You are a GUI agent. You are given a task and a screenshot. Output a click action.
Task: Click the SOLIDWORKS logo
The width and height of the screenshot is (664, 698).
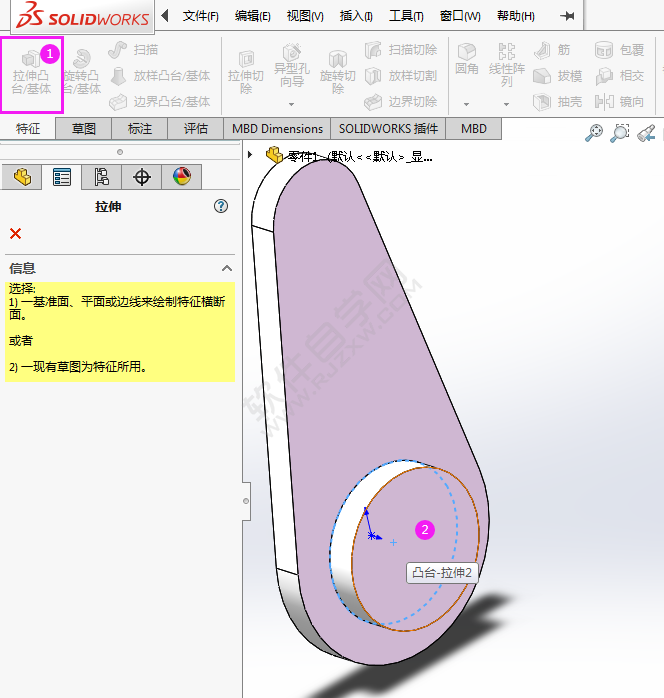83,15
